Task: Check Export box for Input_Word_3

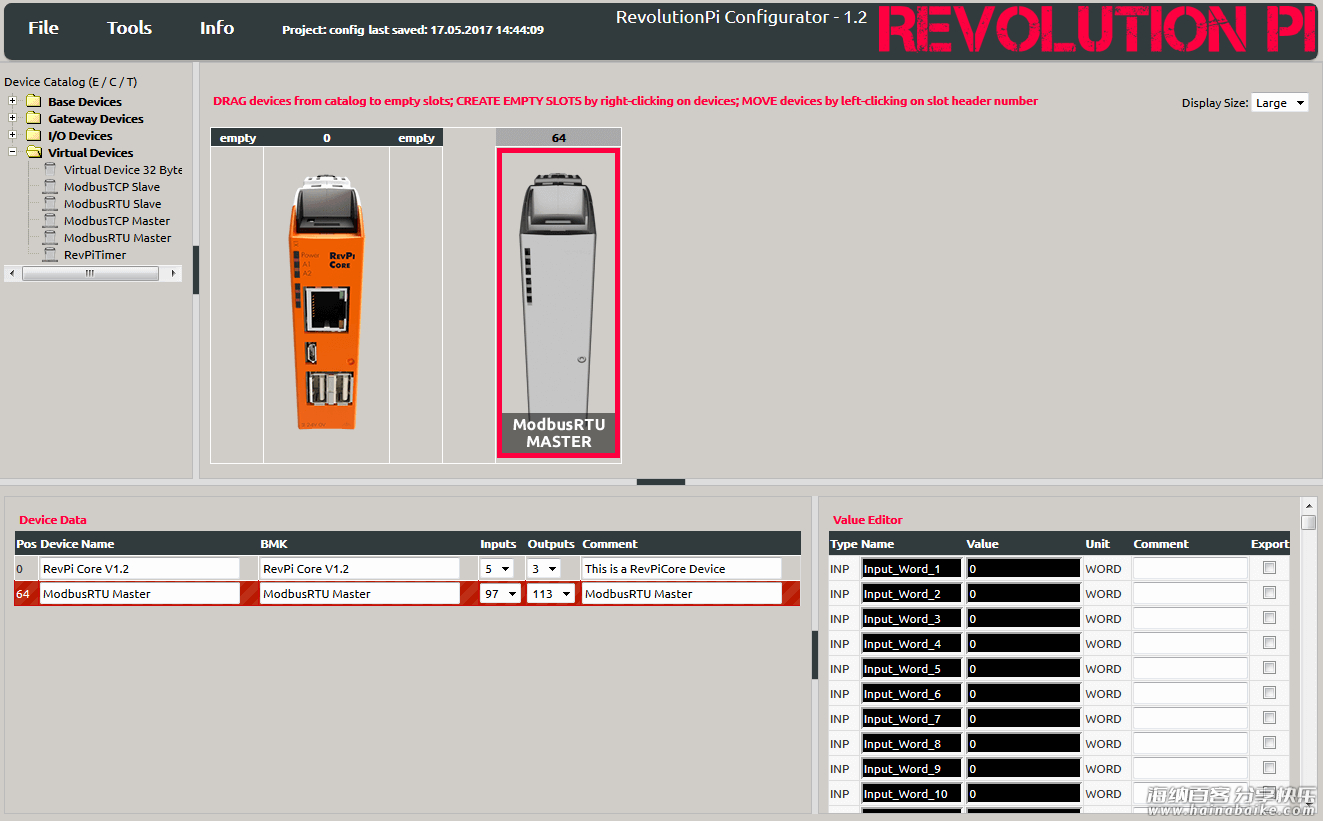Action: click(x=1269, y=617)
